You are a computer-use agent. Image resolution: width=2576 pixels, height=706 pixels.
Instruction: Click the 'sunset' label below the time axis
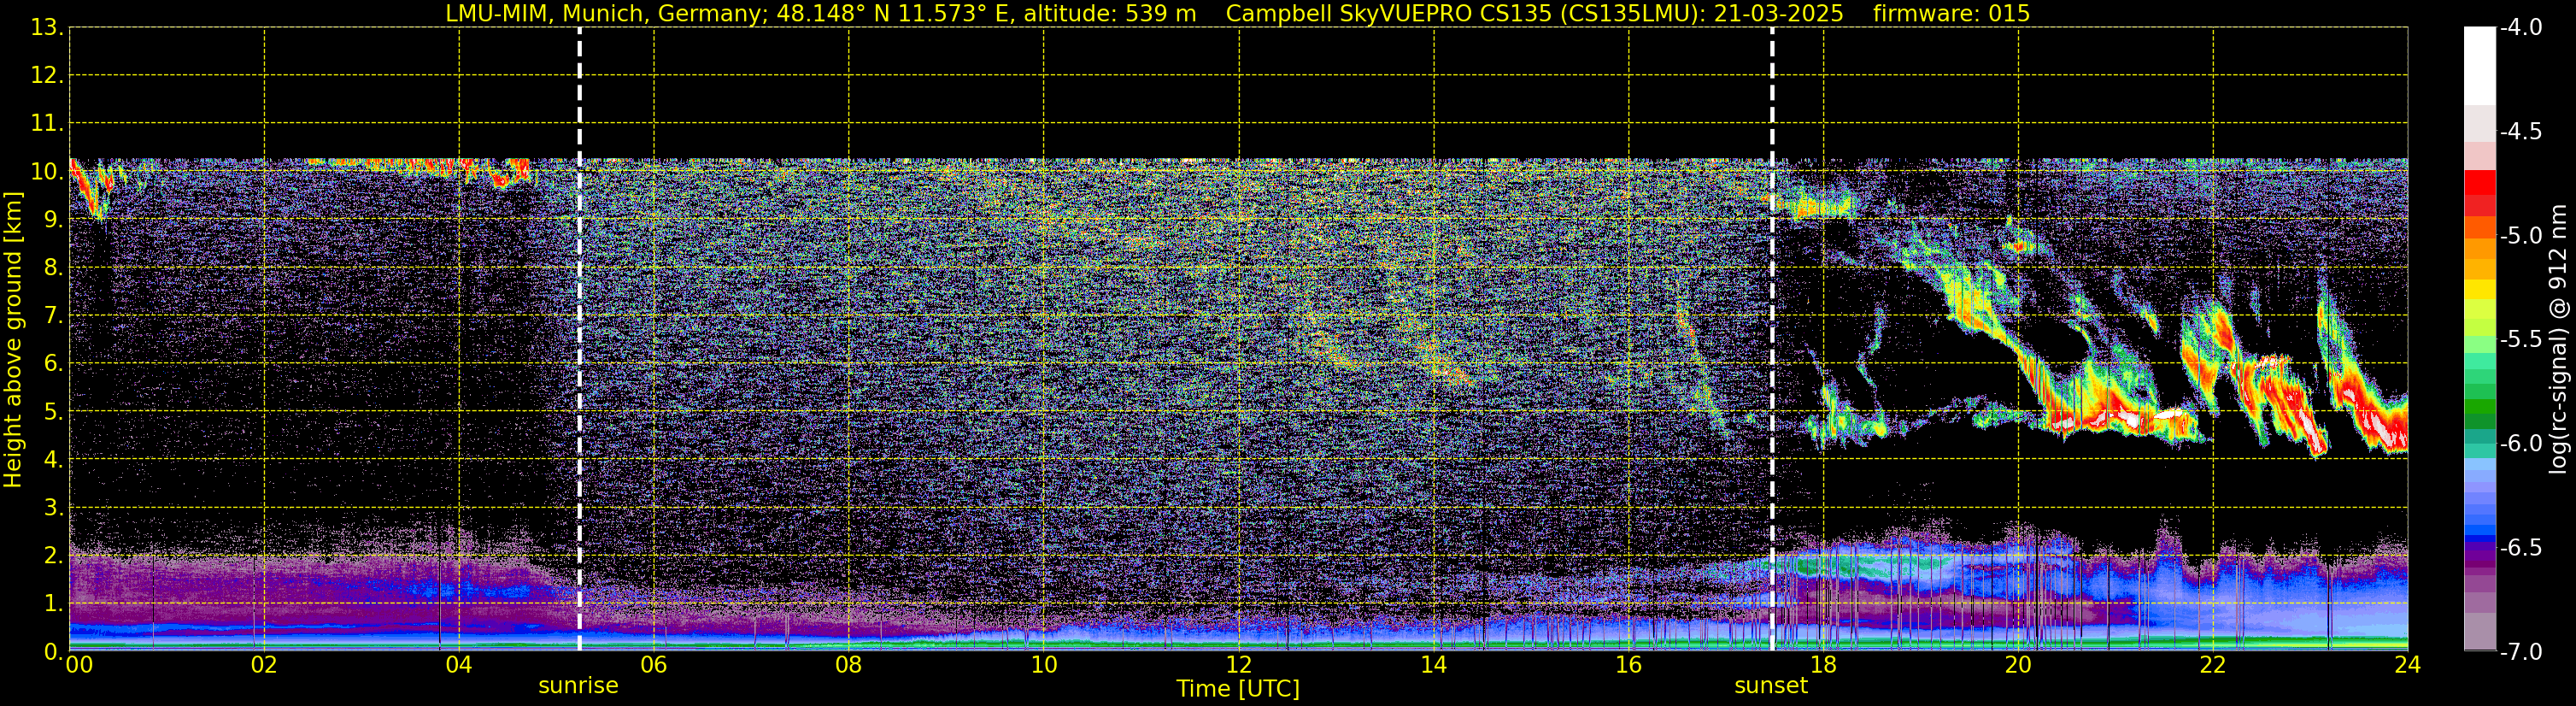tap(1771, 685)
